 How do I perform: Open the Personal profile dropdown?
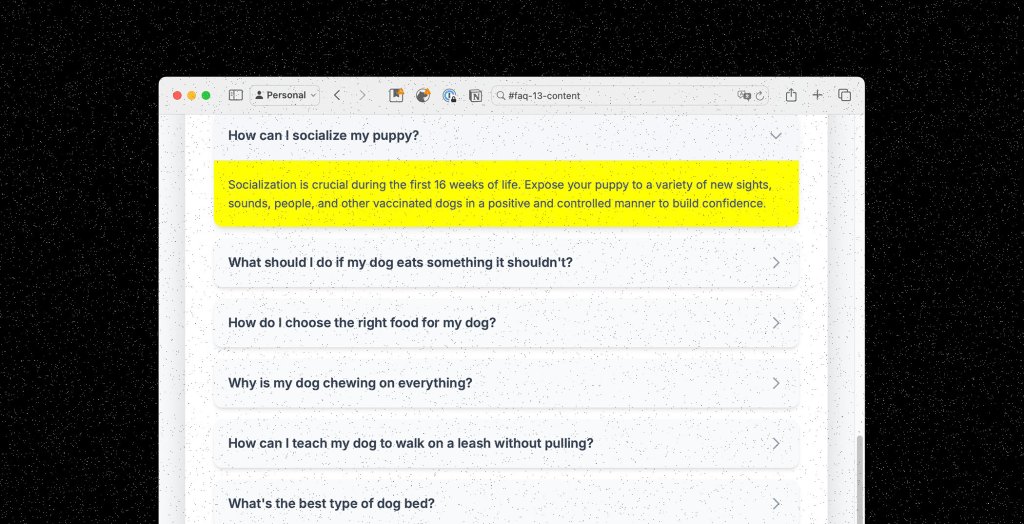[x=285, y=95]
